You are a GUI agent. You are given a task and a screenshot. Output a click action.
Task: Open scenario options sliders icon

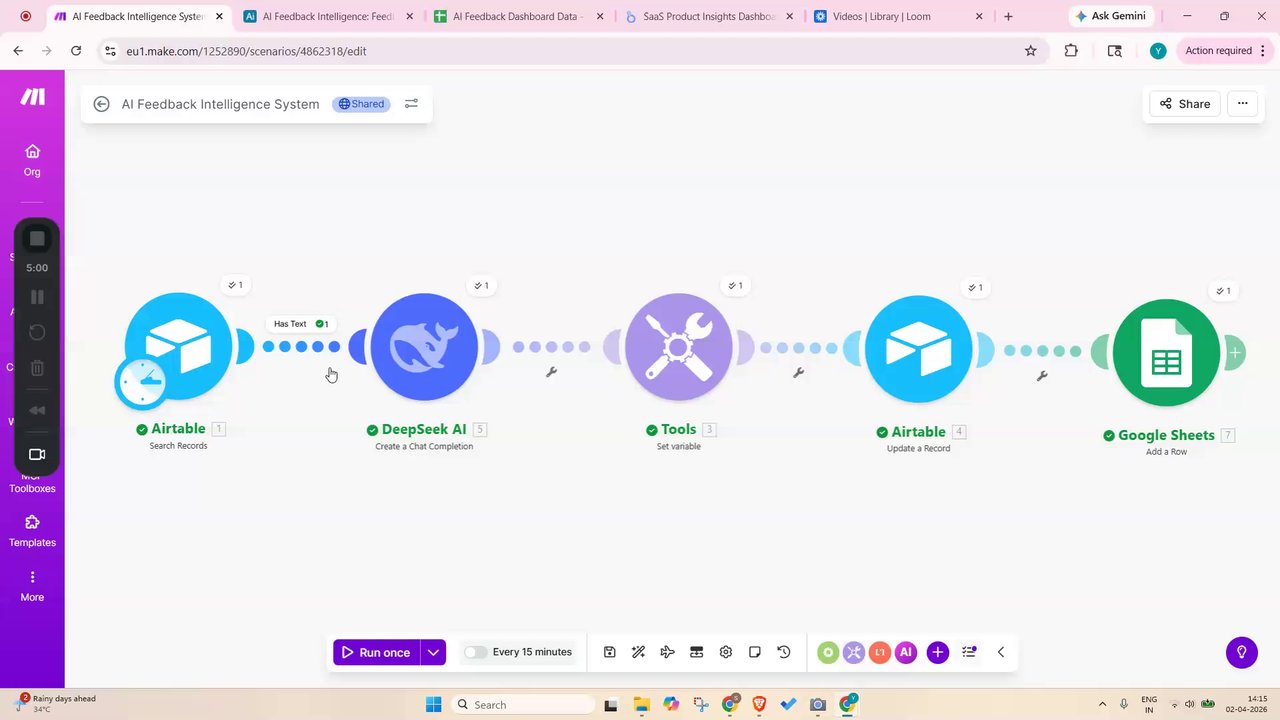tap(411, 104)
